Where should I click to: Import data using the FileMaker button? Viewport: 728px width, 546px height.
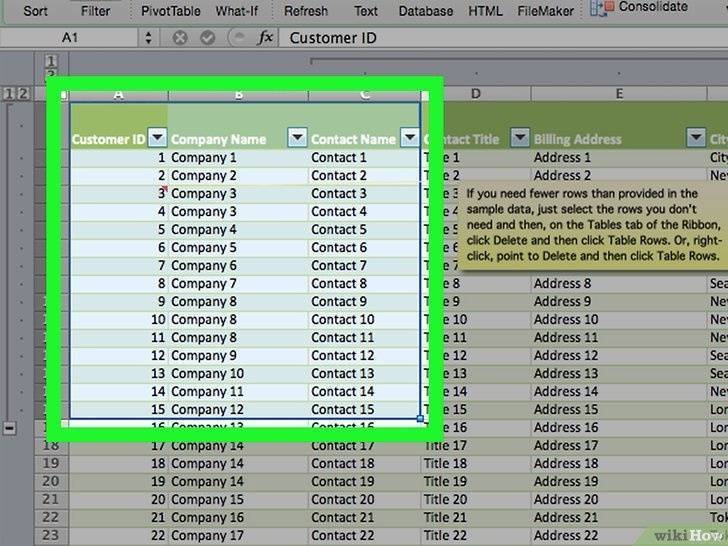545,11
